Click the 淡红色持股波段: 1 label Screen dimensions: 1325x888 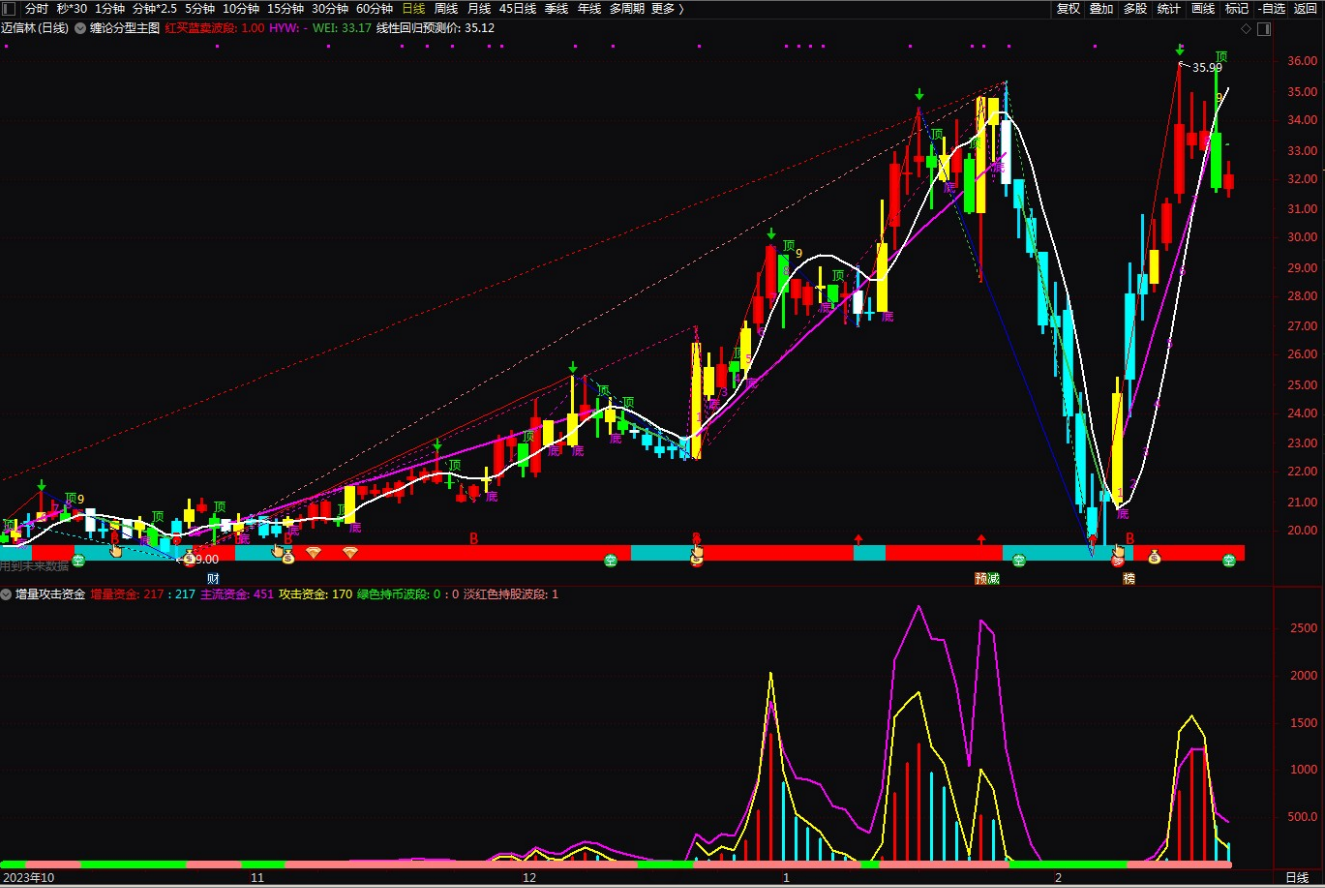511,594
